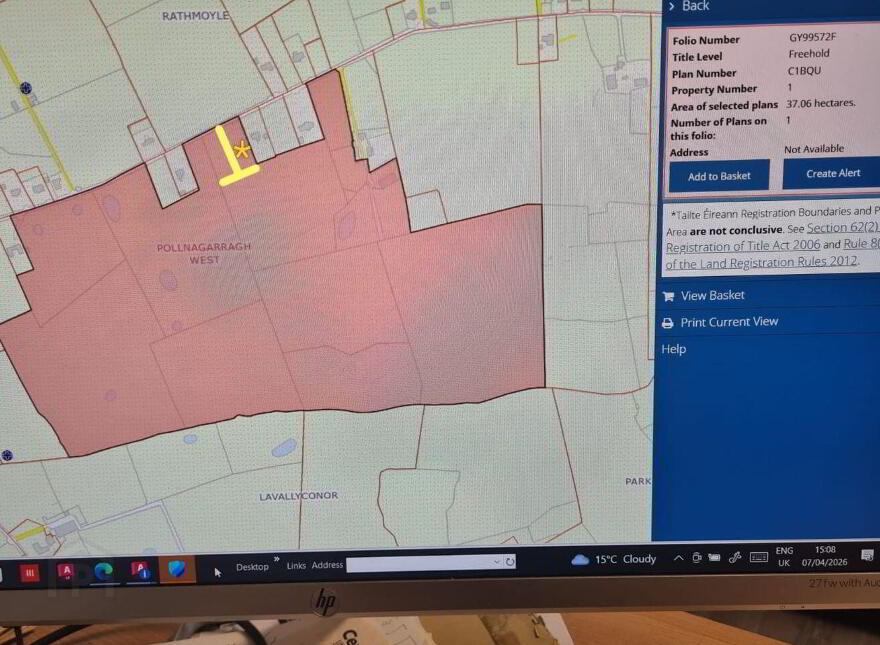The width and height of the screenshot is (880, 645).
Task: Select Print Current View
Action: (729, 322)
